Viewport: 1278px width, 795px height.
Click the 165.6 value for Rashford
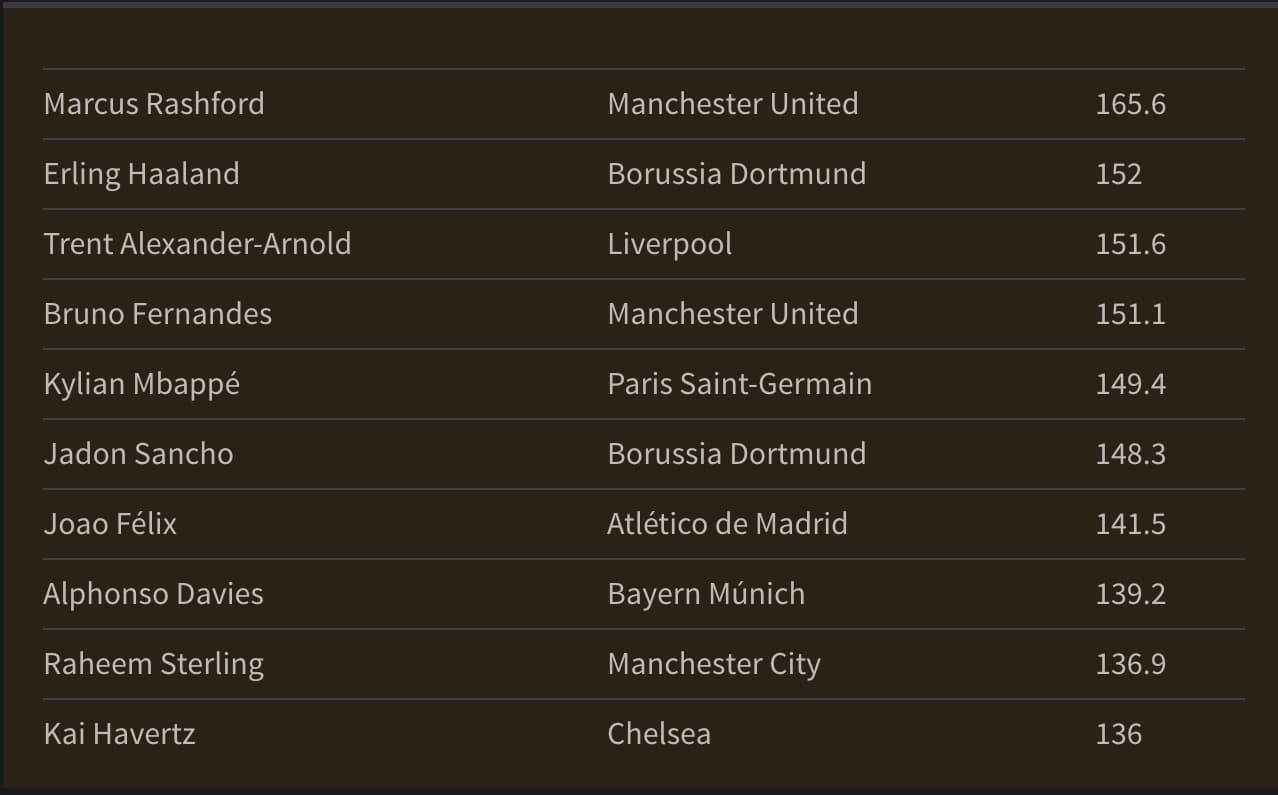(1131, 104)
